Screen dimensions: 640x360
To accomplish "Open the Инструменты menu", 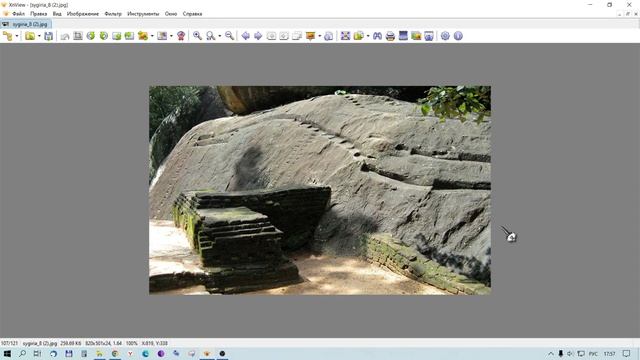I will (x=143, y=14).
